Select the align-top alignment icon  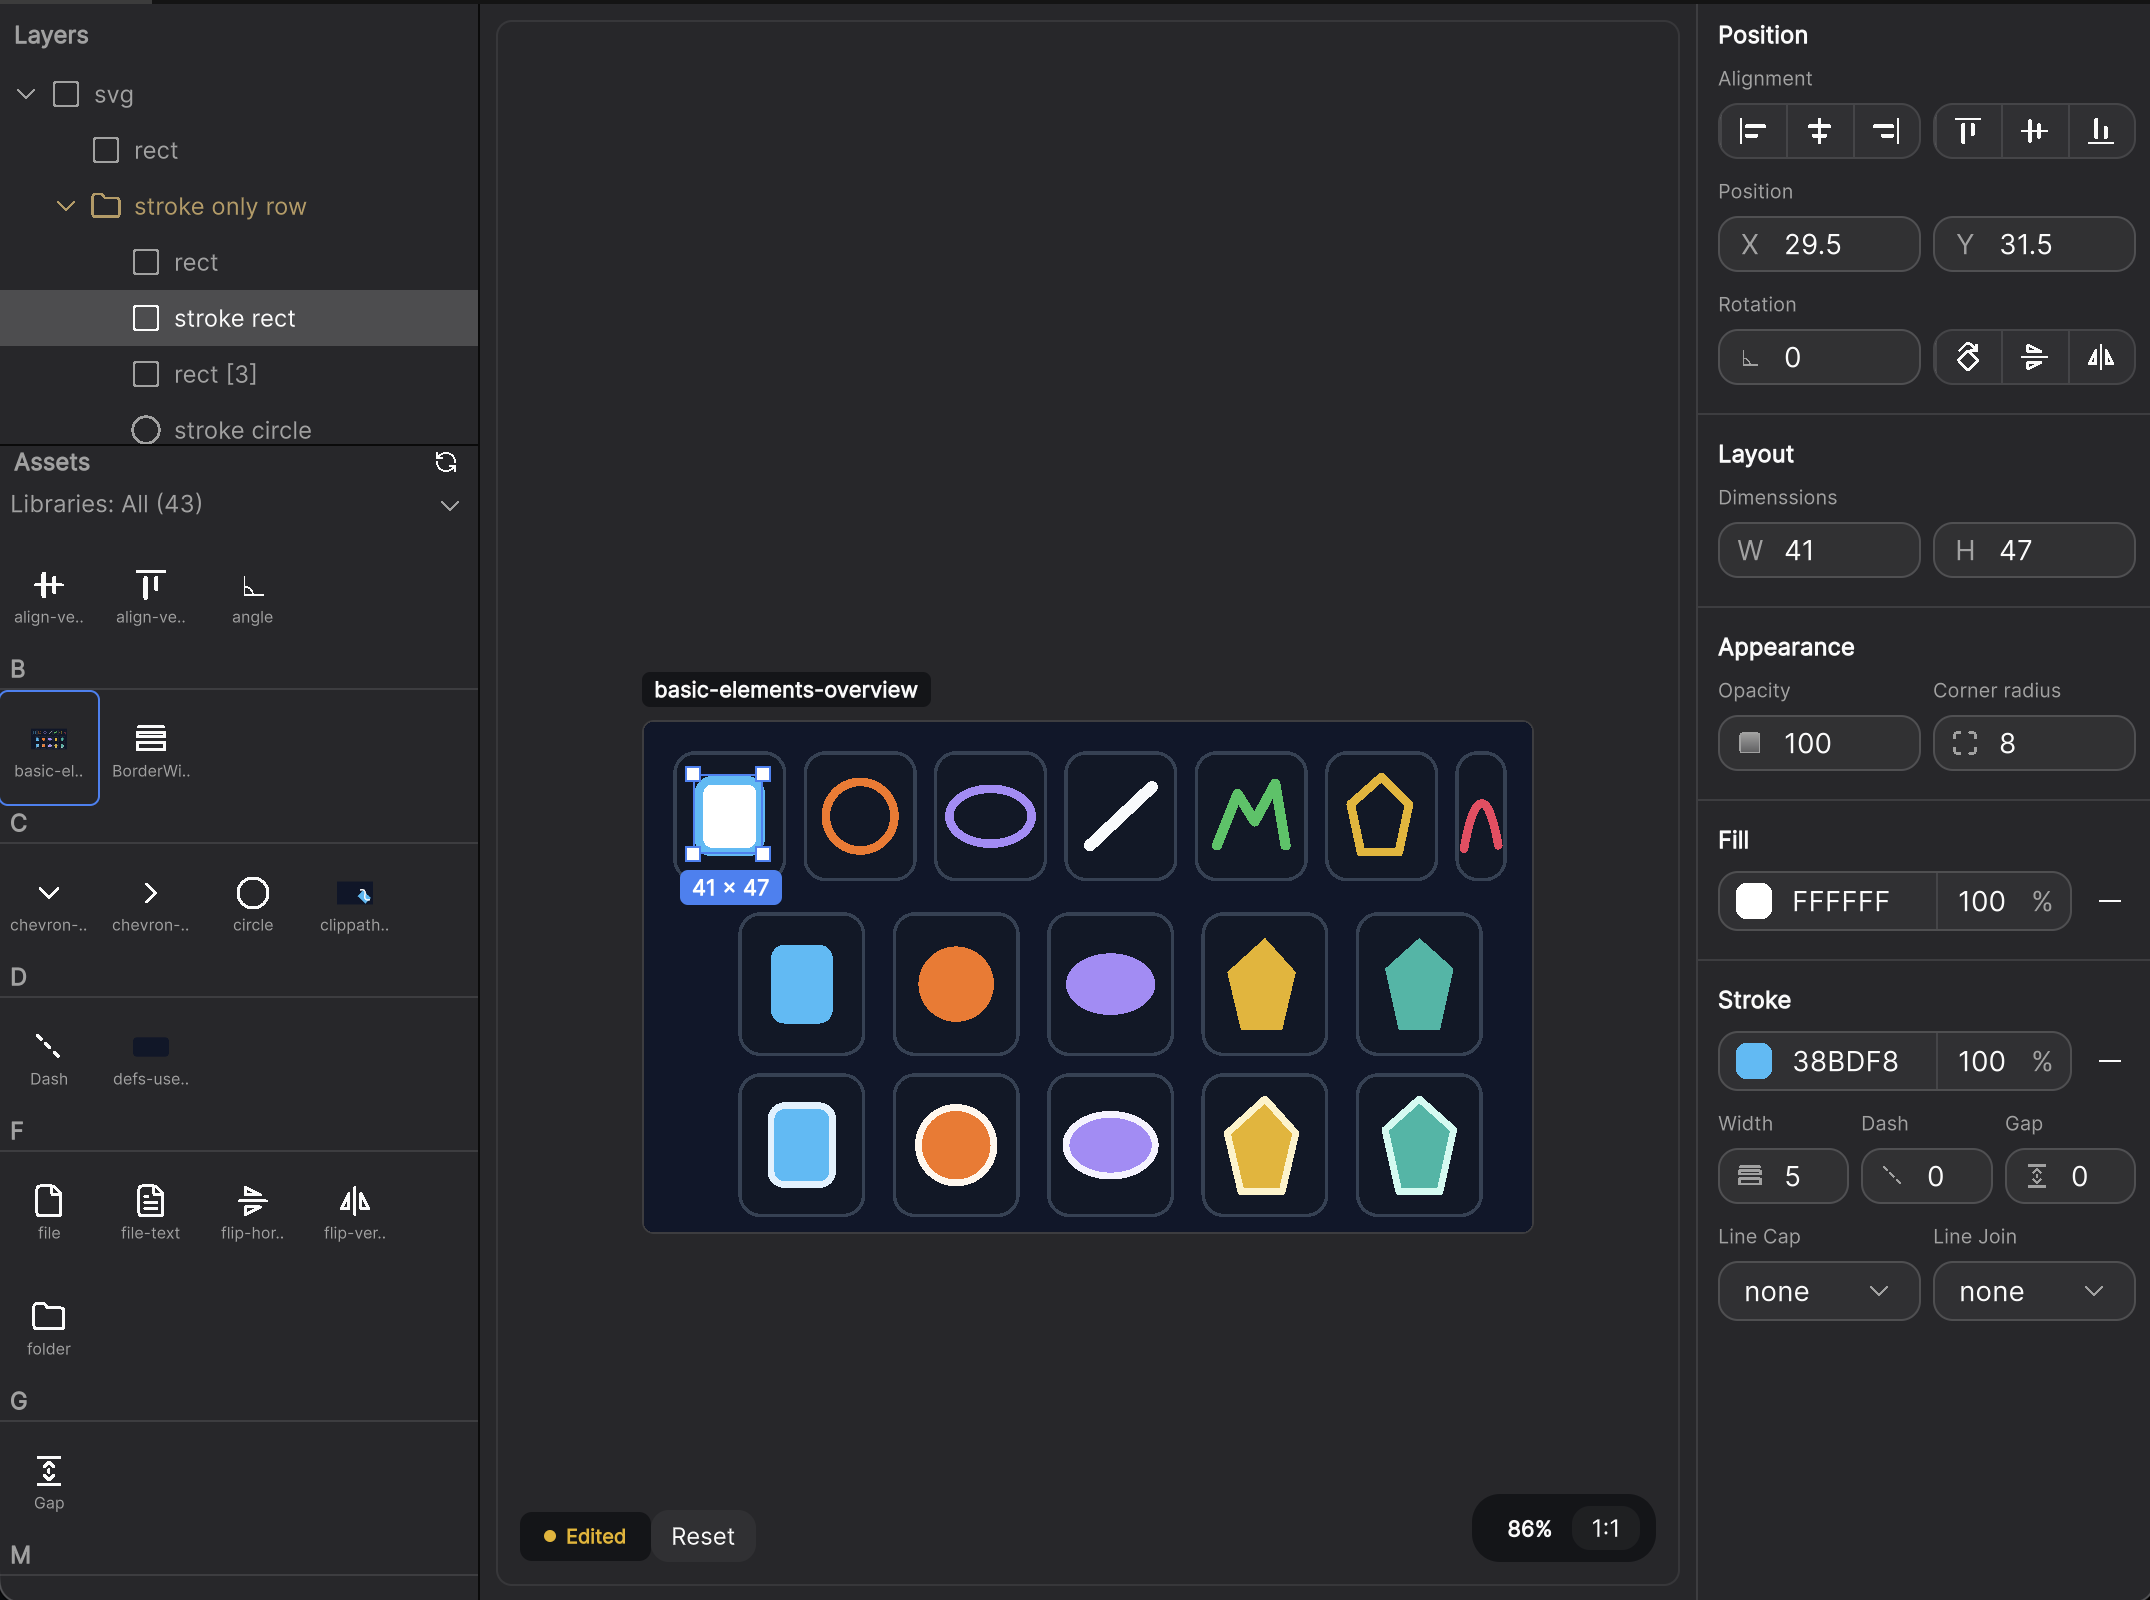point(1966,131)
